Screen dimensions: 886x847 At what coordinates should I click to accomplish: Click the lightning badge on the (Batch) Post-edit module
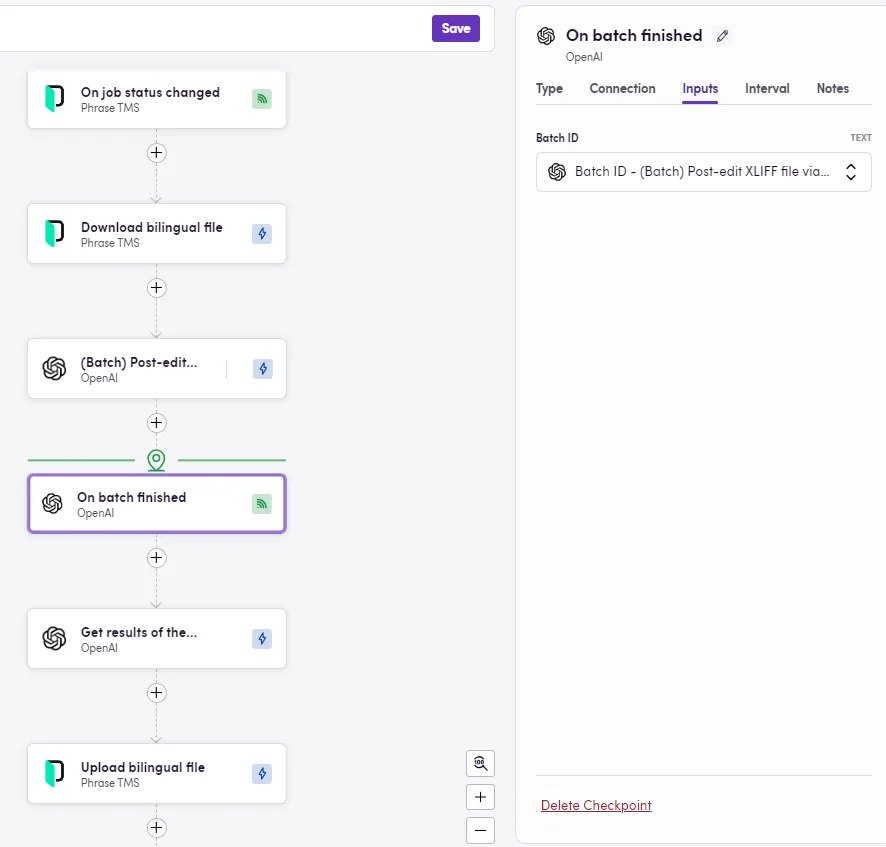coord(261,369)
